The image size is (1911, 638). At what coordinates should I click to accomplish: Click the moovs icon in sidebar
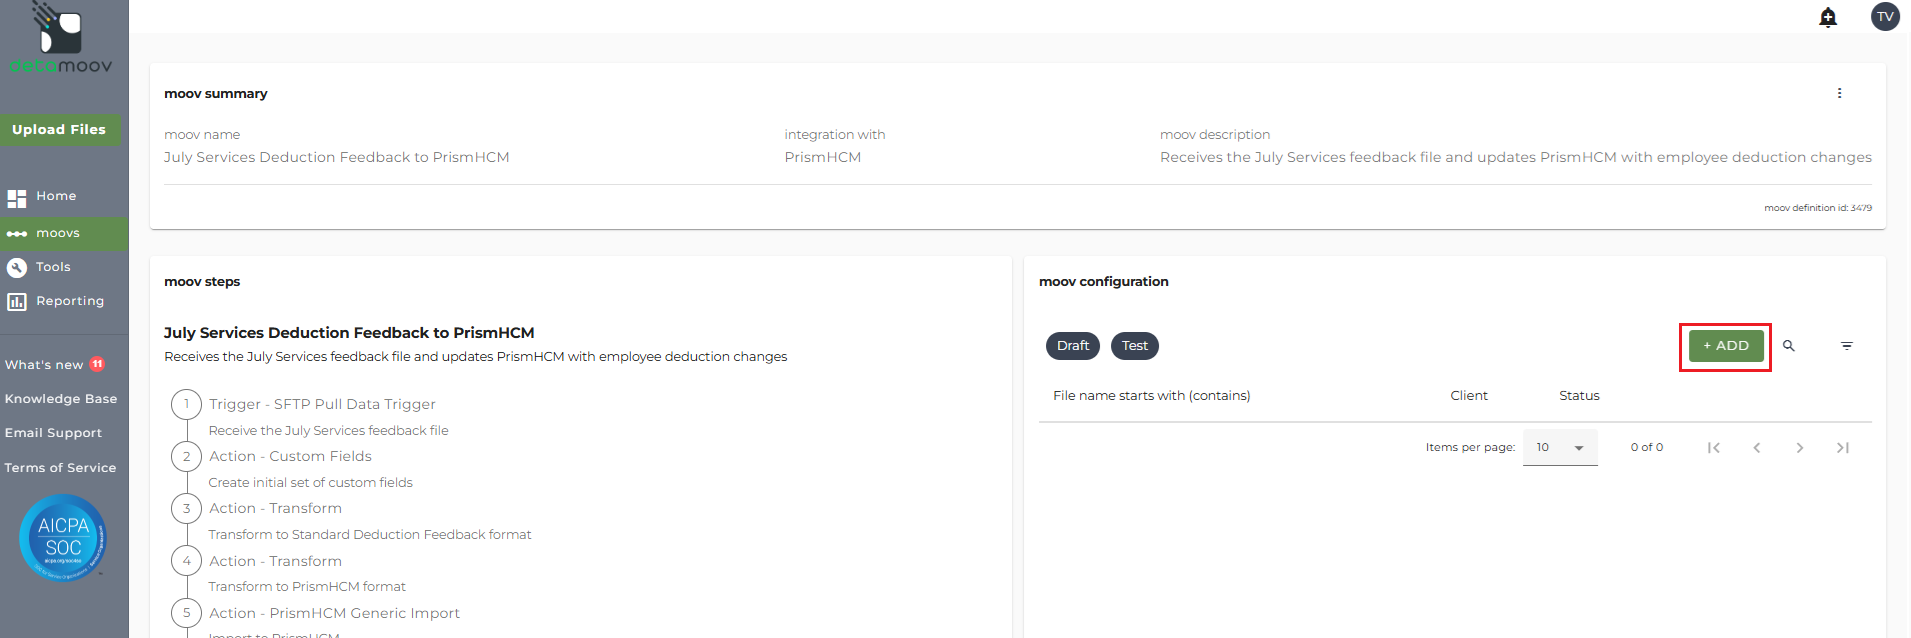coord(16,234)
